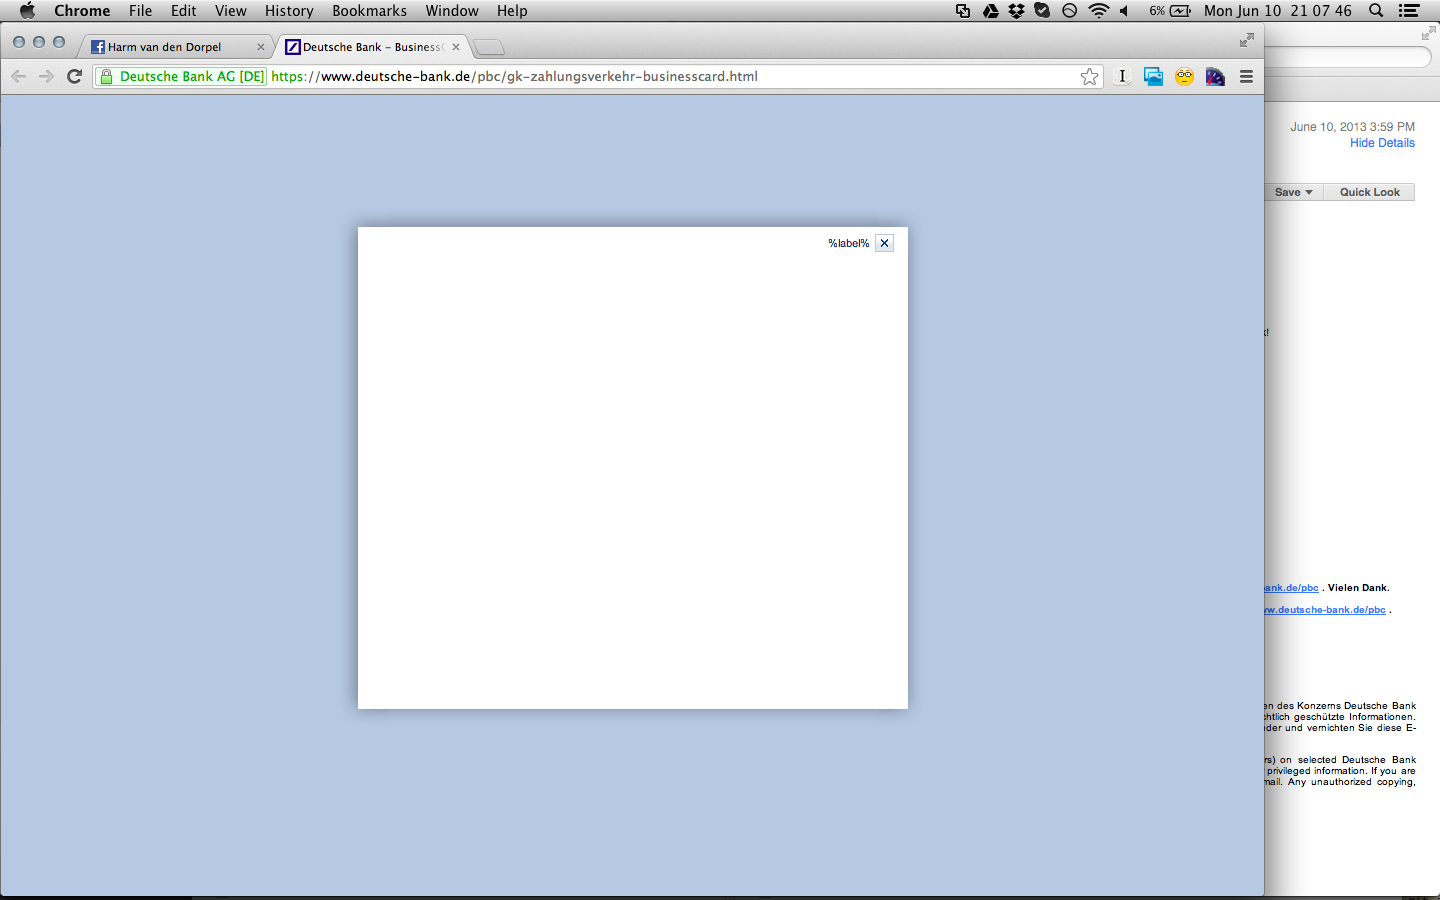Open a new tab
The width and height of the screenshot is (1440, 900).
pos(488,47)
